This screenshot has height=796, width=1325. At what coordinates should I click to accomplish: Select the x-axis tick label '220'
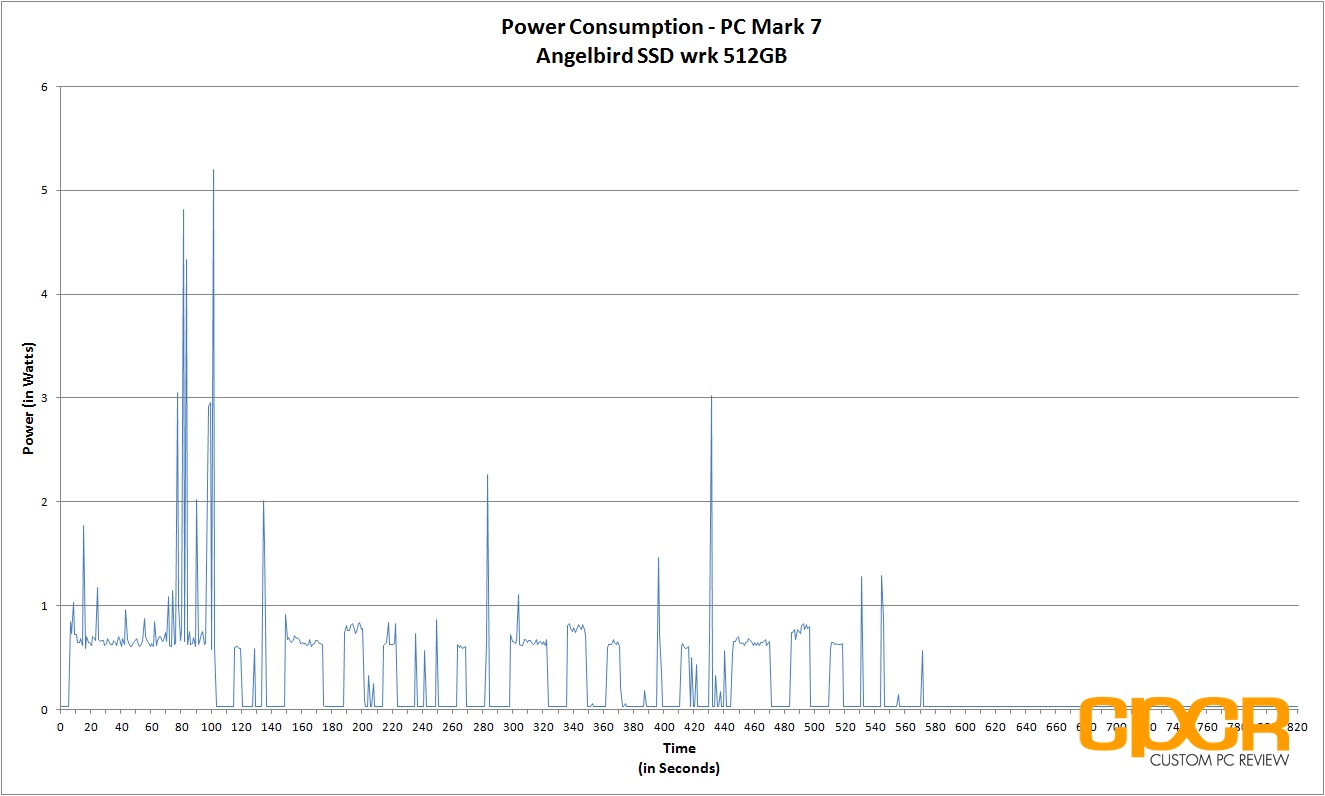(x=393, y=727)
